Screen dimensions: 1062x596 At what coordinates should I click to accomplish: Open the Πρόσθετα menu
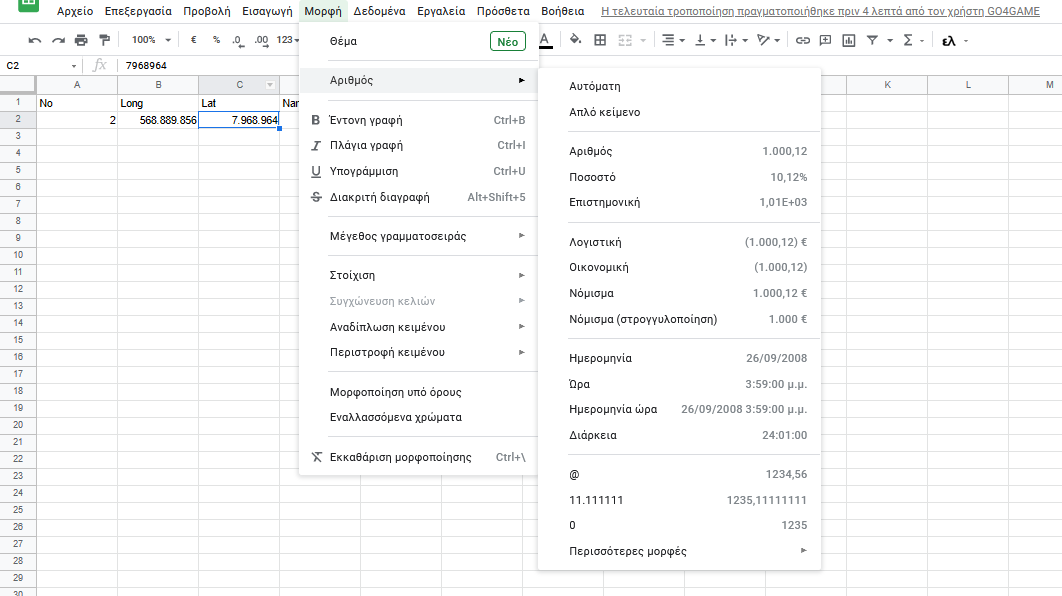point(503,11)
